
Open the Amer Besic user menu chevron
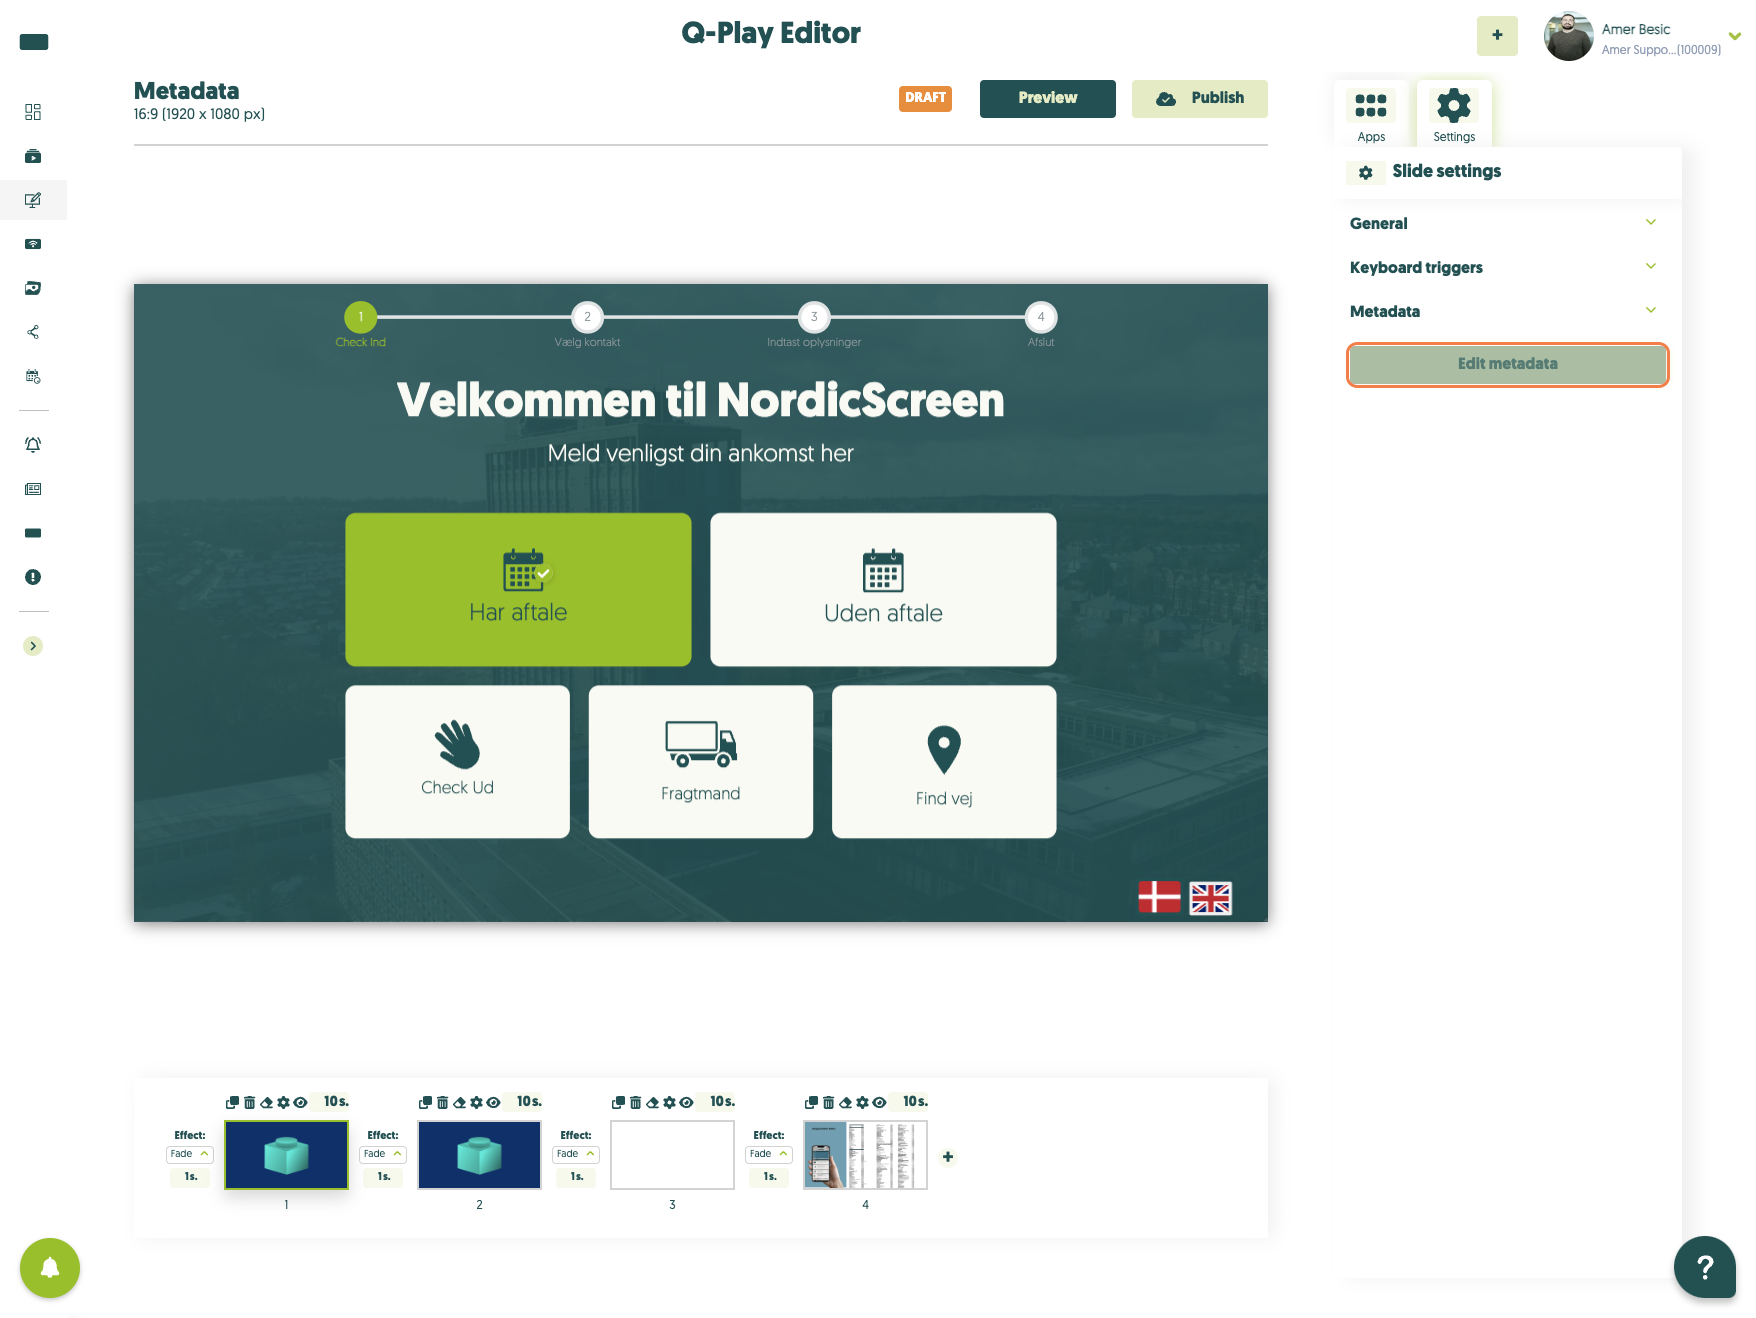pyautogui.click(x=1735, y=36)
